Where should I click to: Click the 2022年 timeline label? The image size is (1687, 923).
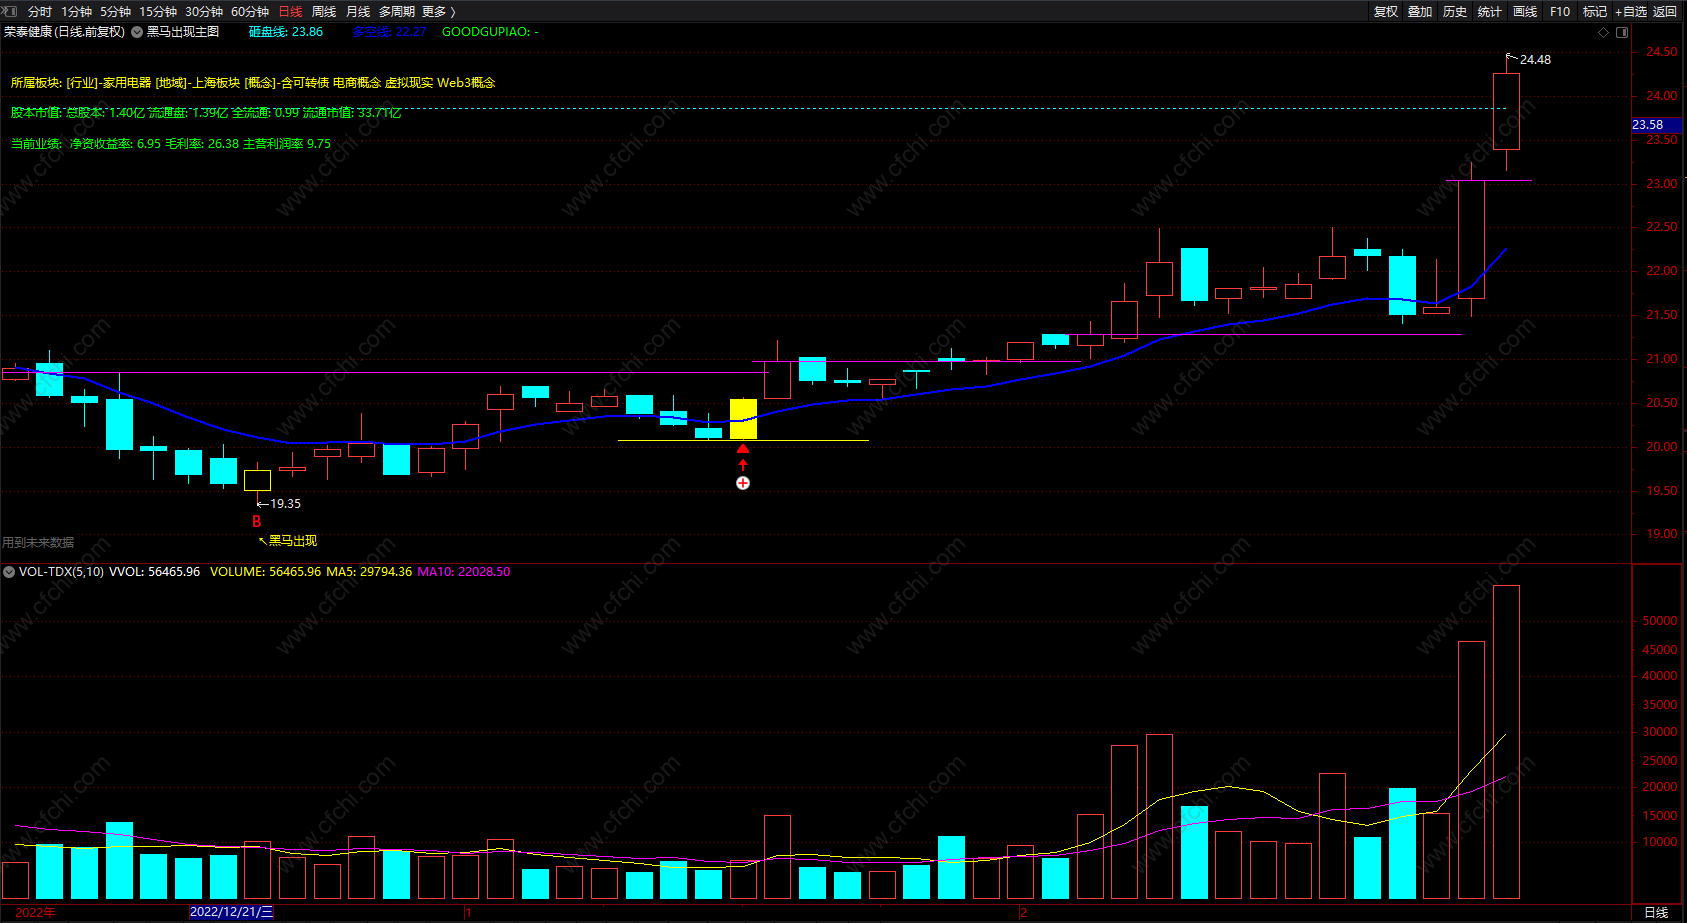coord(36,912)
